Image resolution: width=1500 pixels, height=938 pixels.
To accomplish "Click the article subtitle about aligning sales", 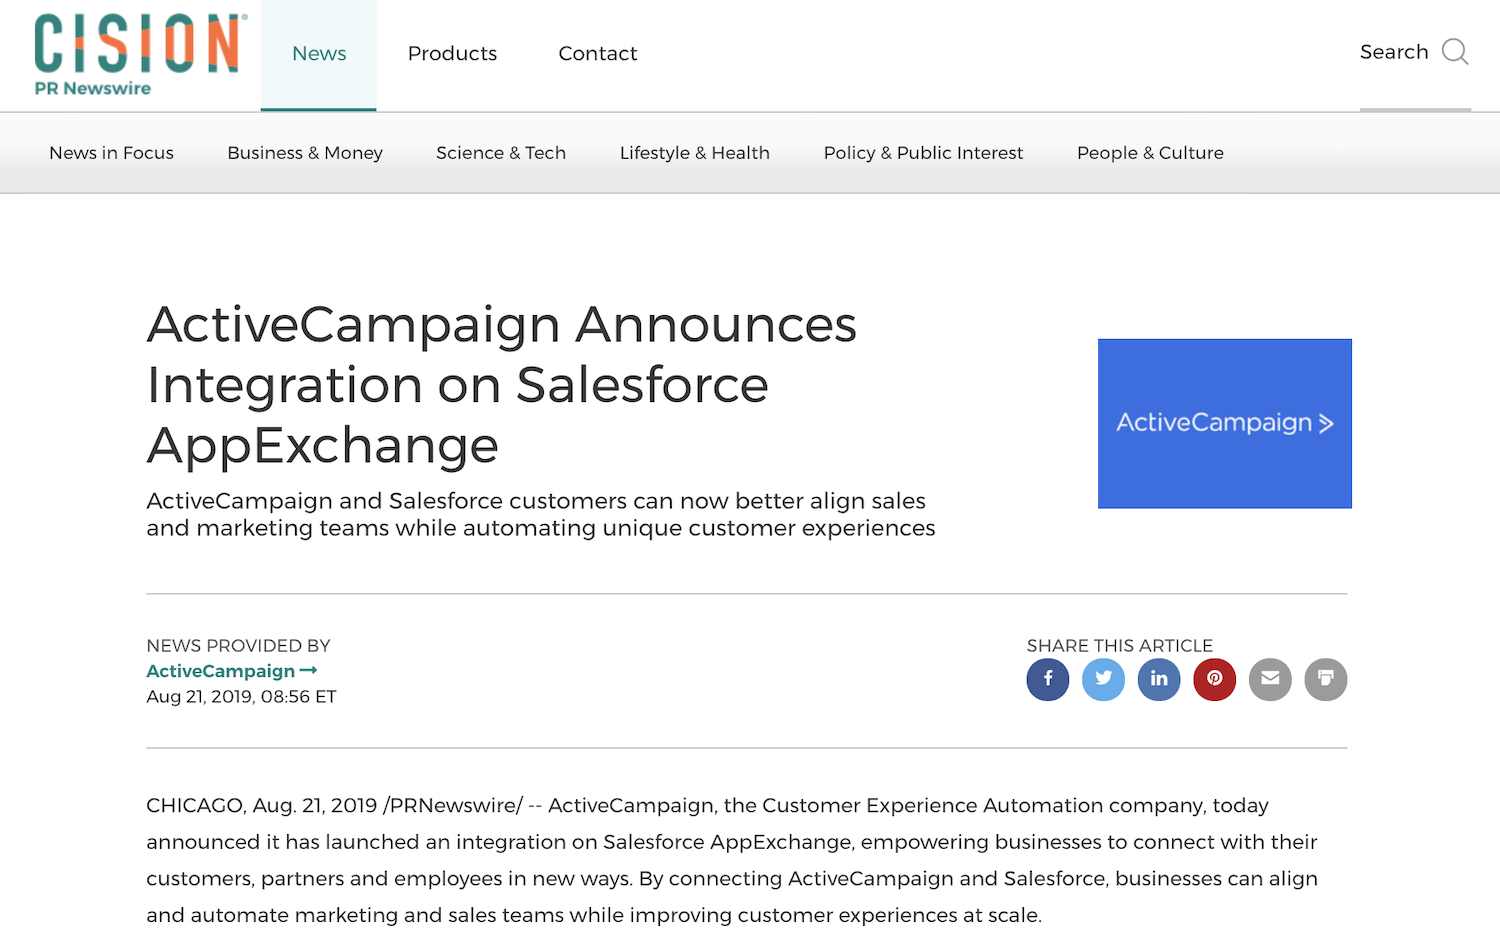I will click(541, 514).
